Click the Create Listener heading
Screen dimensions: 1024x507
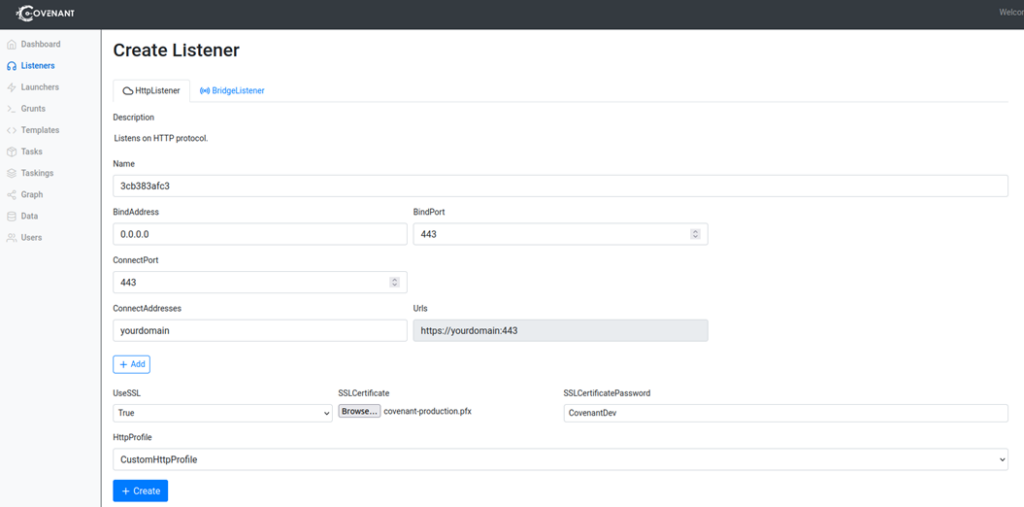pos(176,50)
